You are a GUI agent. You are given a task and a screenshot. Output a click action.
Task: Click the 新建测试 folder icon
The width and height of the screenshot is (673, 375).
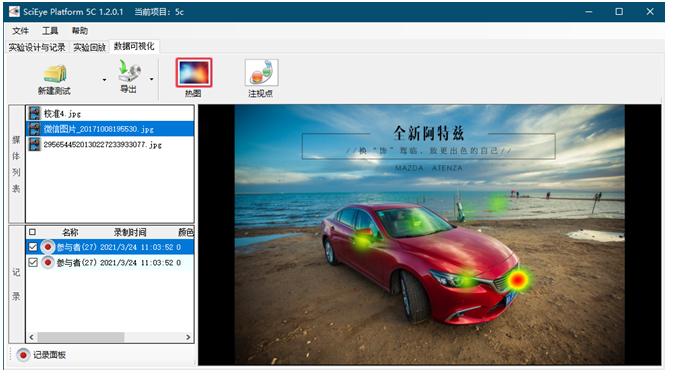tap(55, 74)
